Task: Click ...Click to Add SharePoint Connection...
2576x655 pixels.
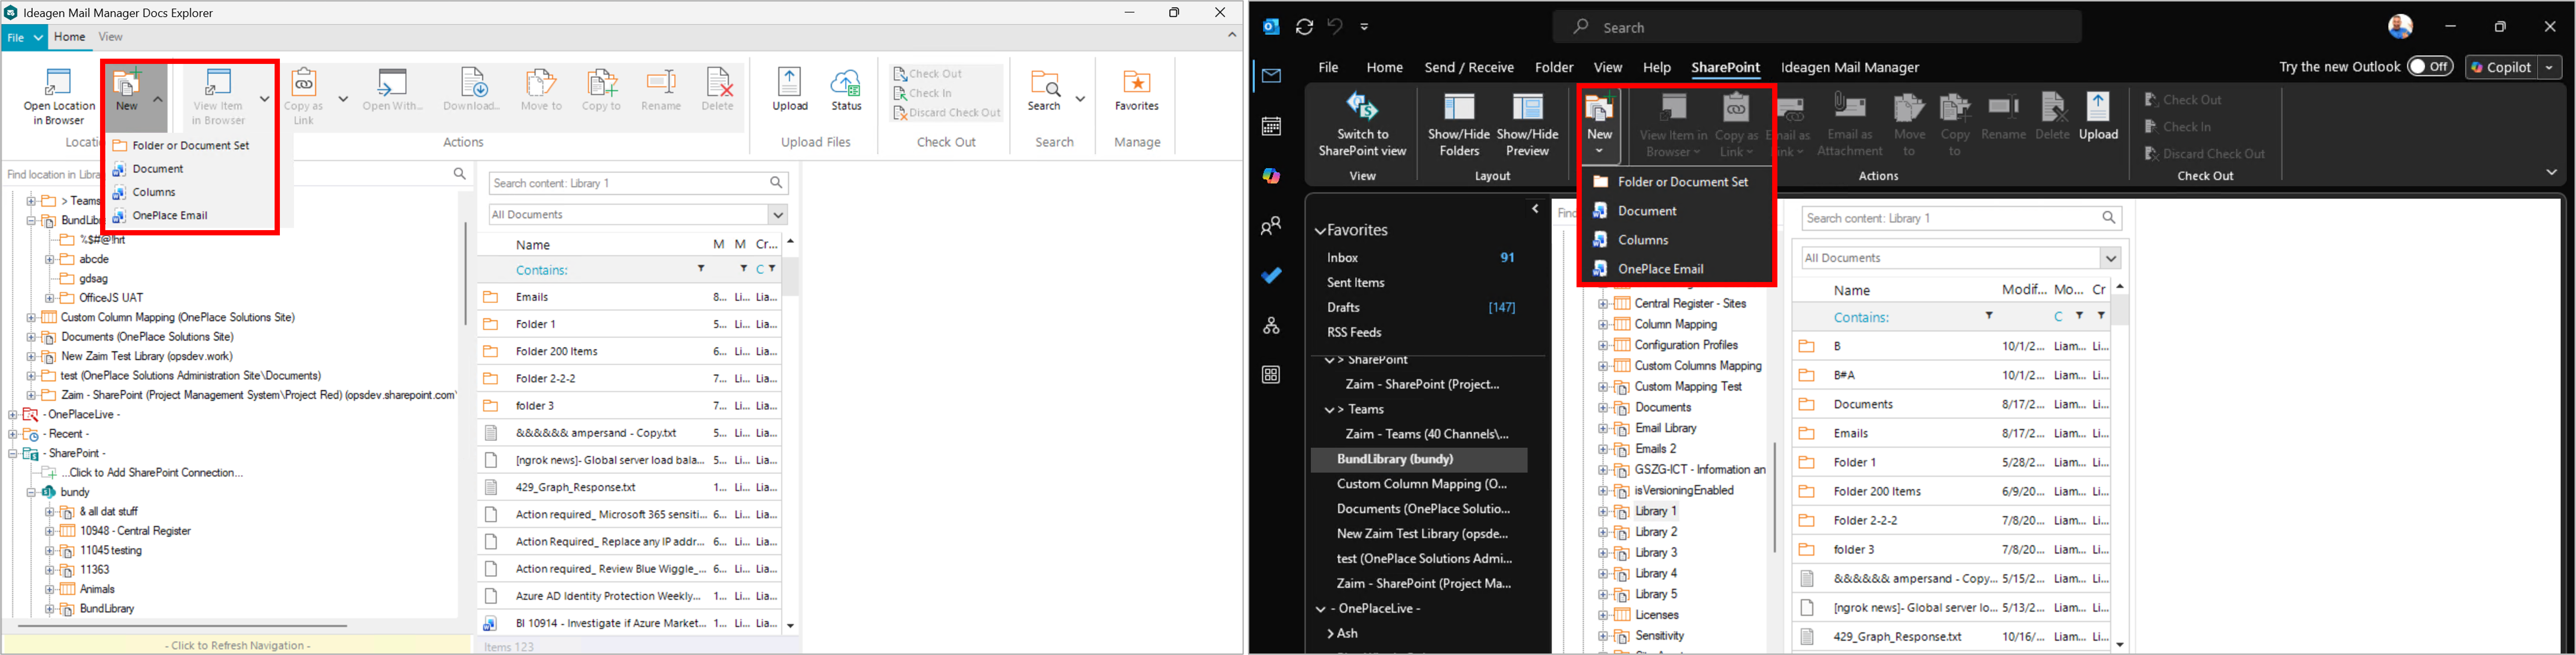Action: coord(152,473)
